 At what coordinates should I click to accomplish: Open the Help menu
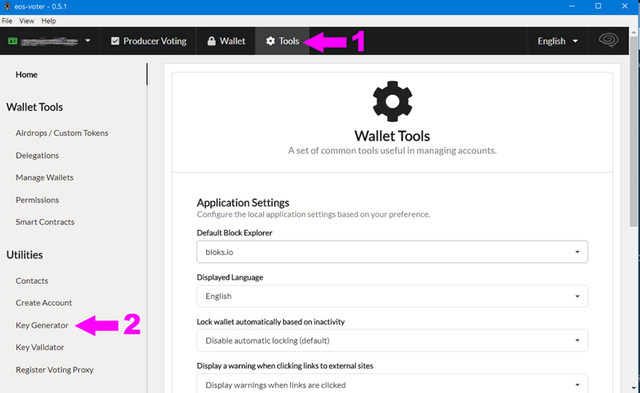[49, 21]
